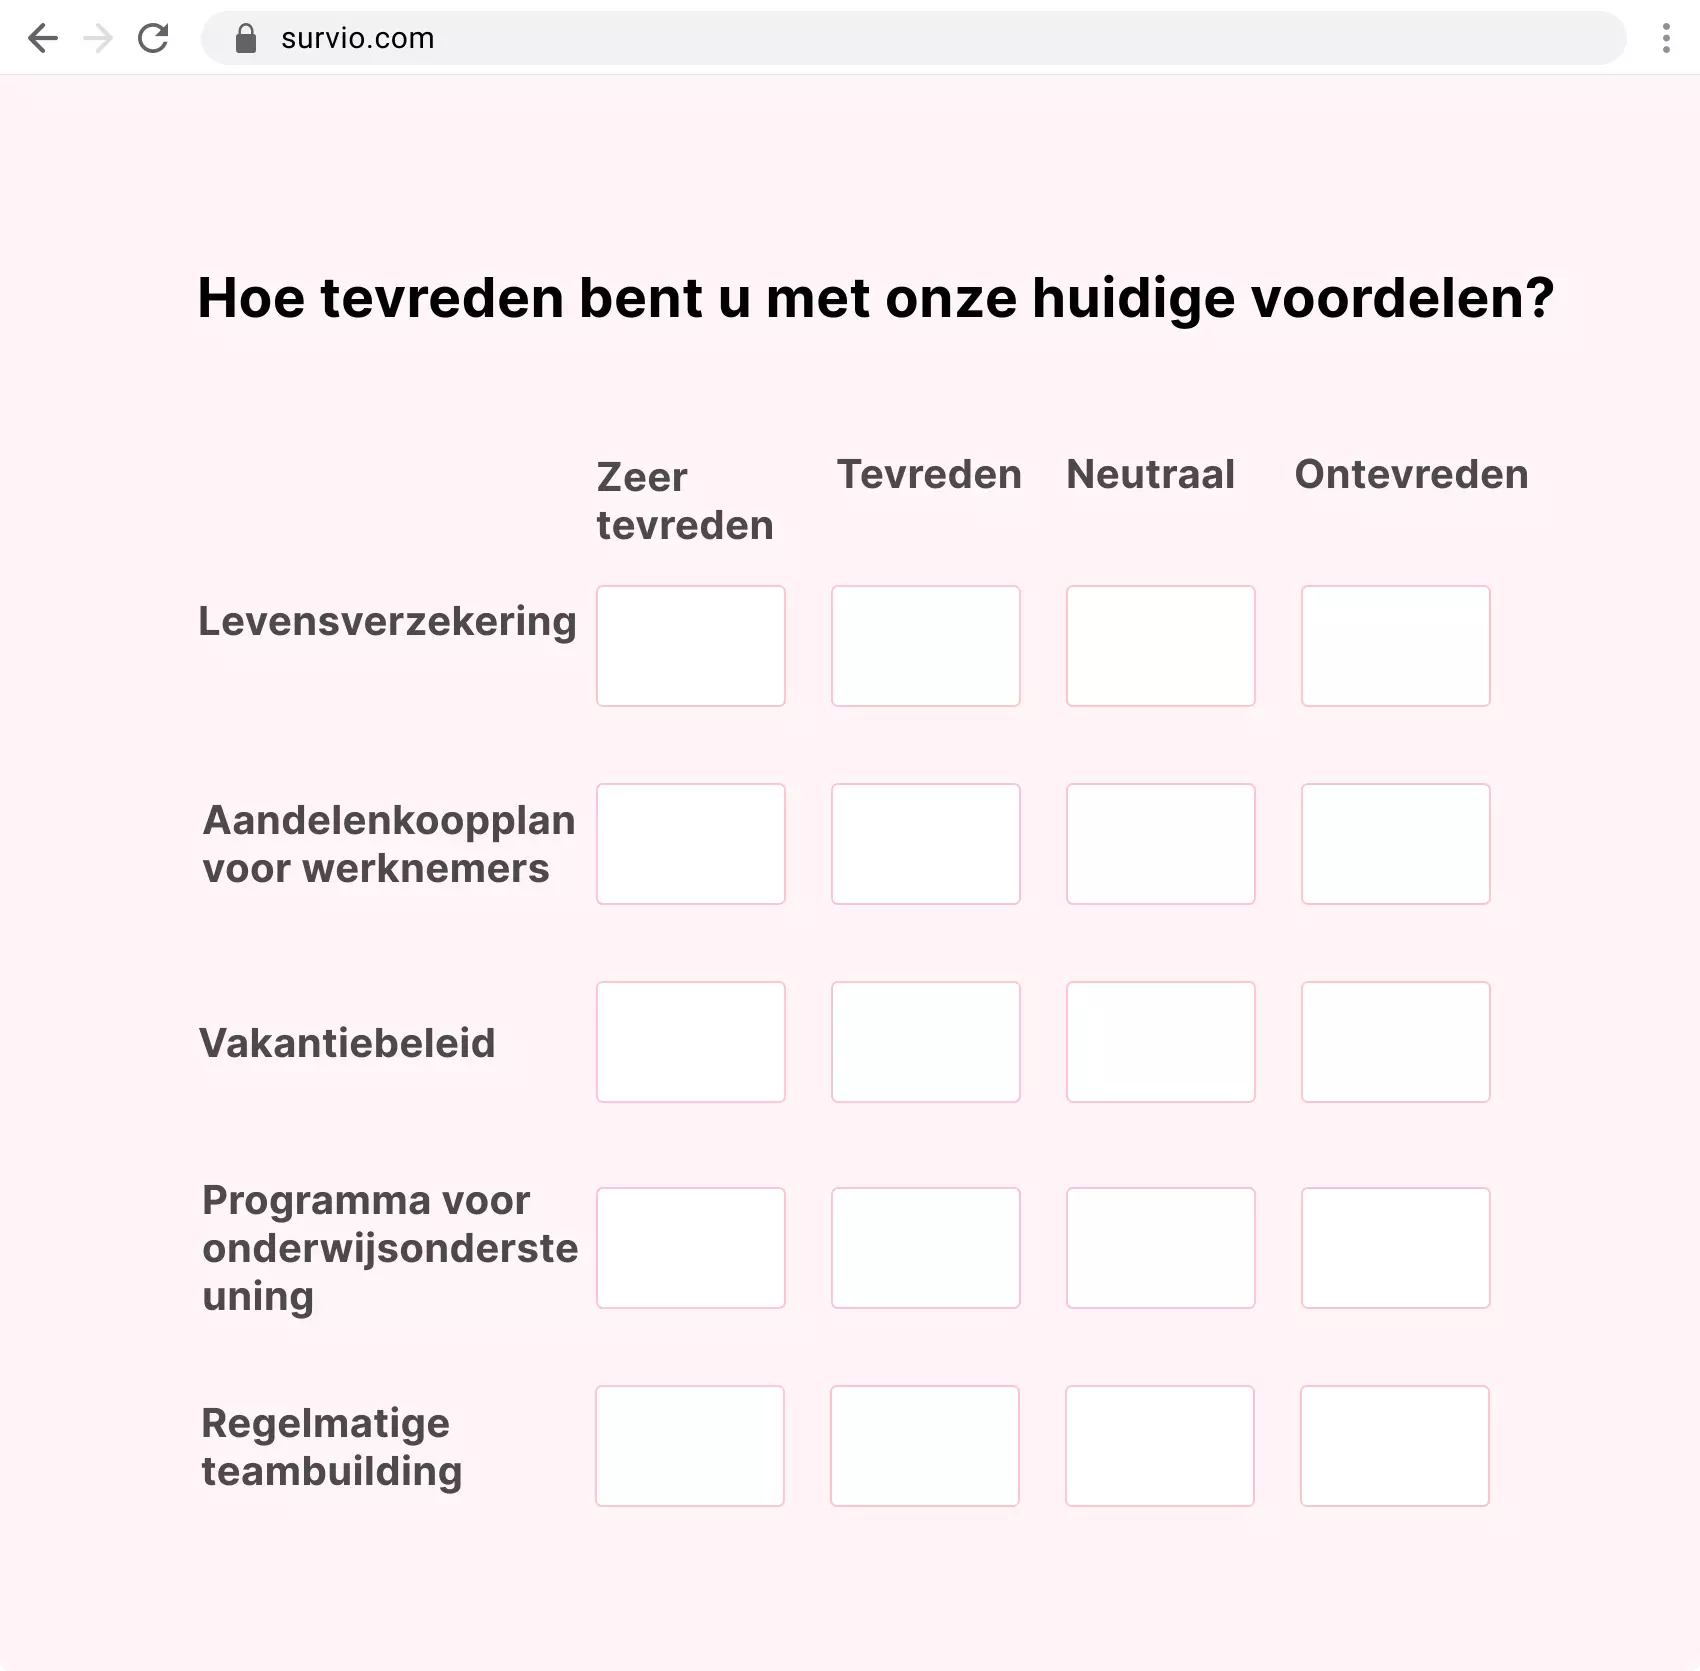1700x1671 pixels.
Task: Select Neutraal for Levensverzekering
Action: 1160,646
